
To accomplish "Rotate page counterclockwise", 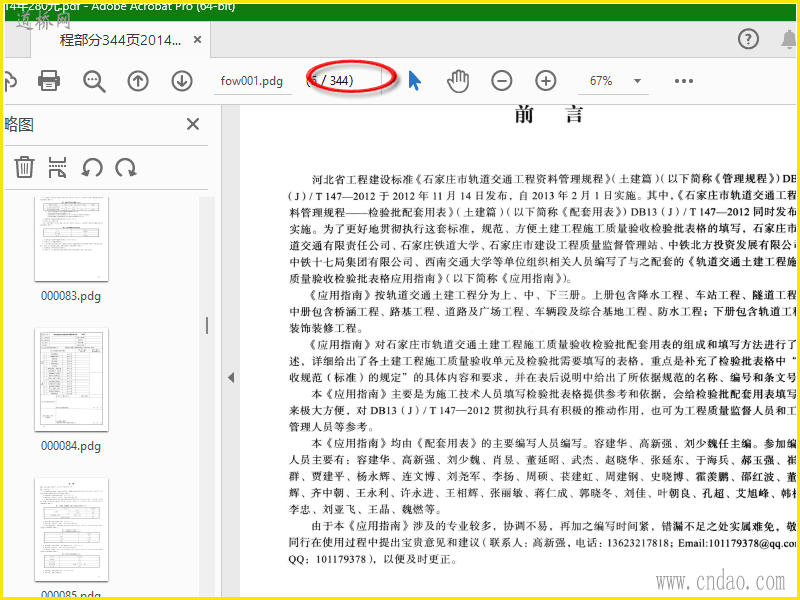I will (92, 167).
